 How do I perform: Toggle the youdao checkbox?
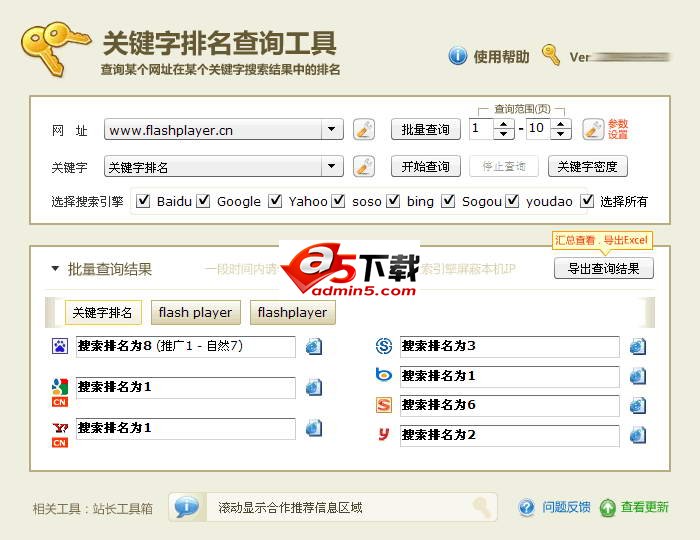pos(512,201)
